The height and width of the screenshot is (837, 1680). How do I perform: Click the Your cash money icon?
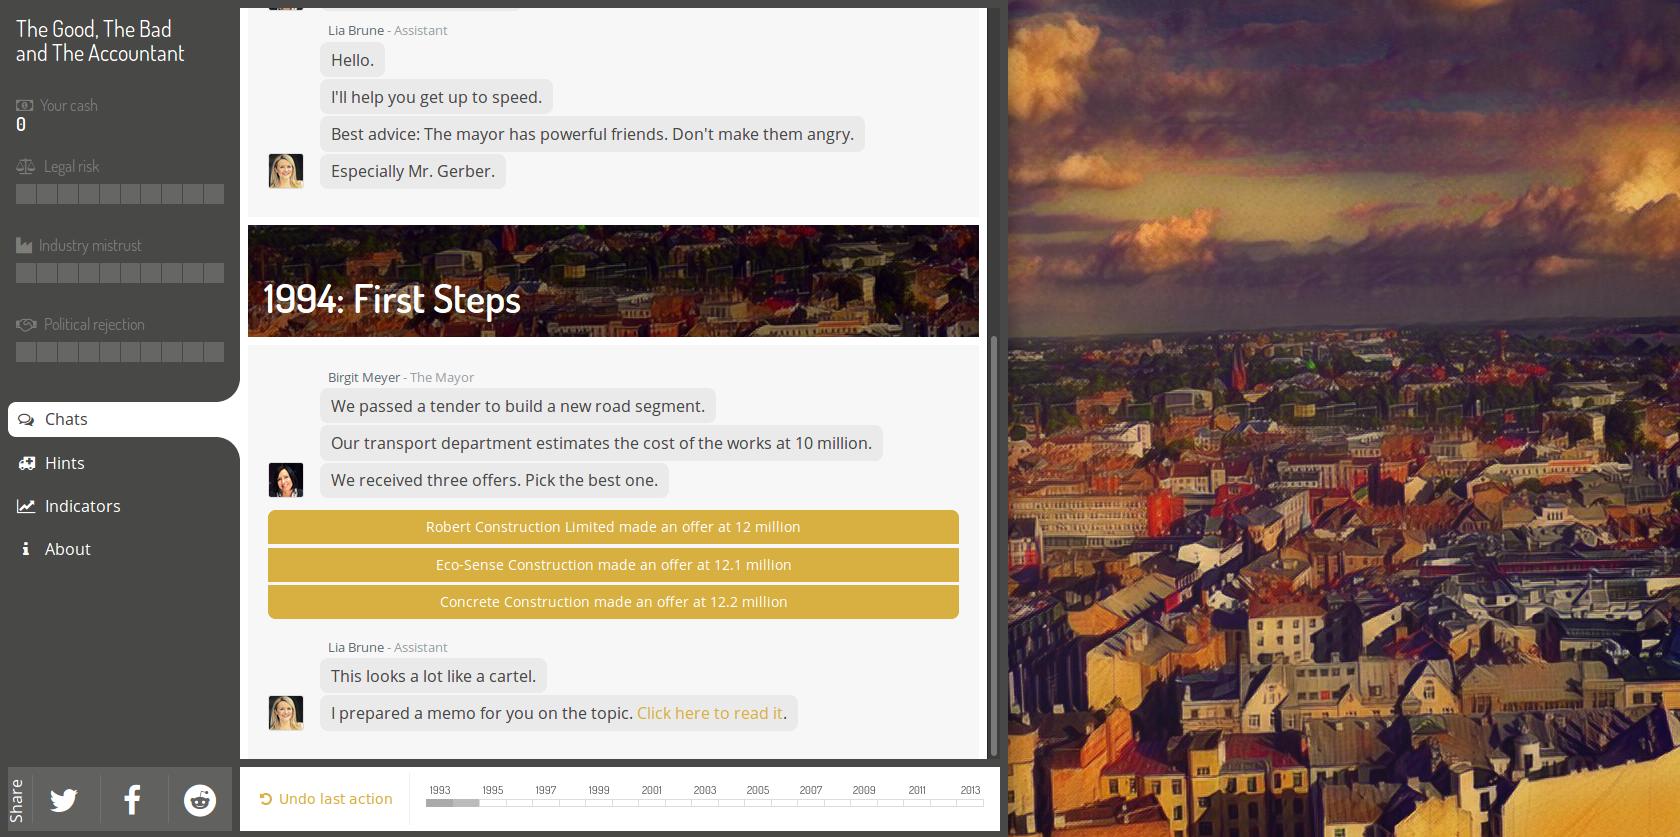coord(25,106)
